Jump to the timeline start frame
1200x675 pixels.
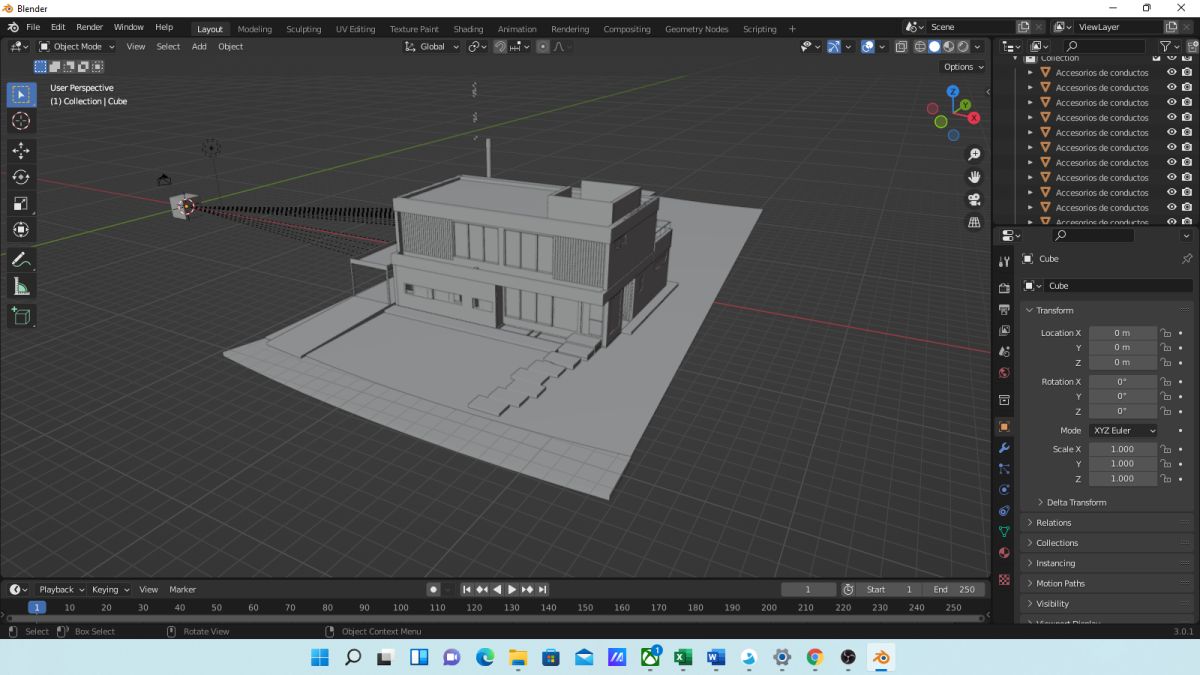click(466, 589)
